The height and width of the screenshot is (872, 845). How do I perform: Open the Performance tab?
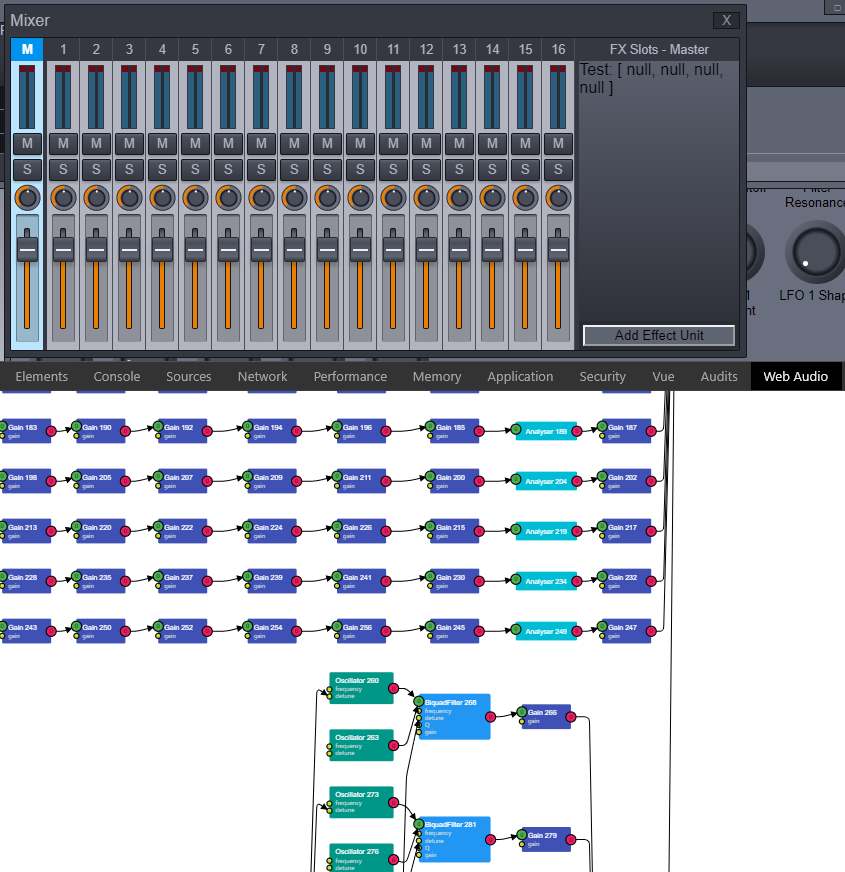pyautogui.click(x=350, y=376)
